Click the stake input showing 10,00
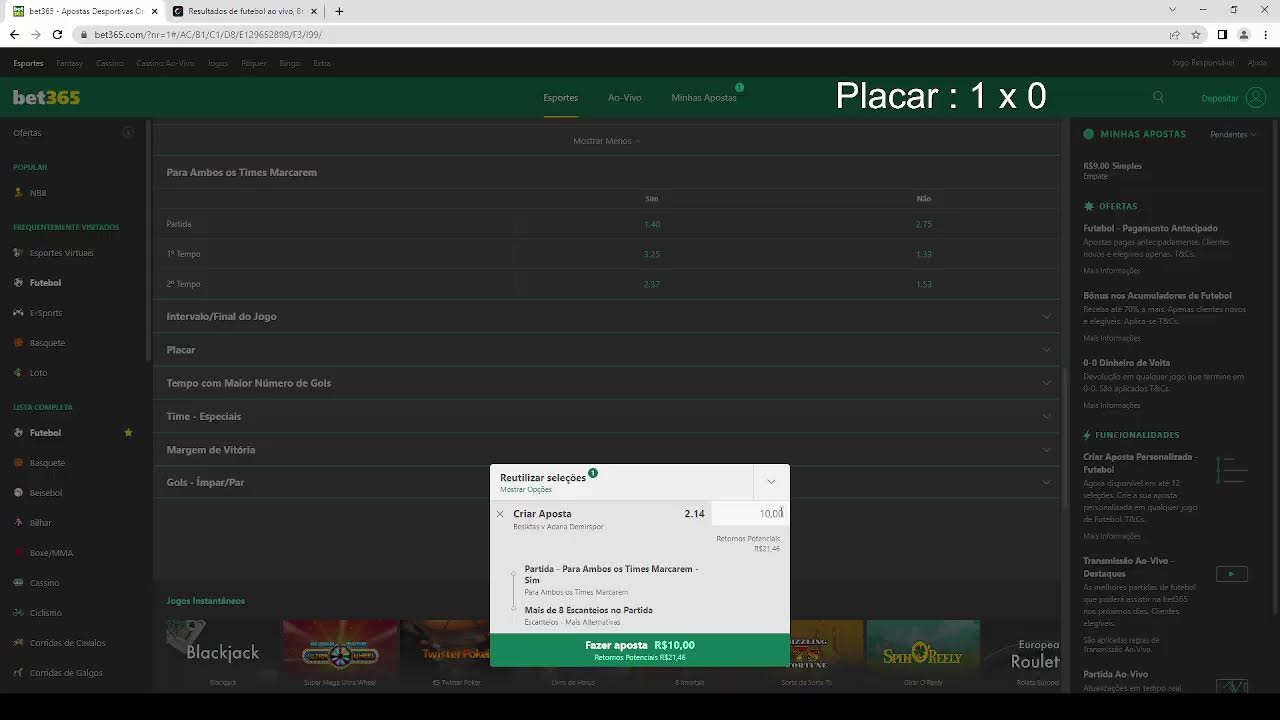 (x=749, y=514)
